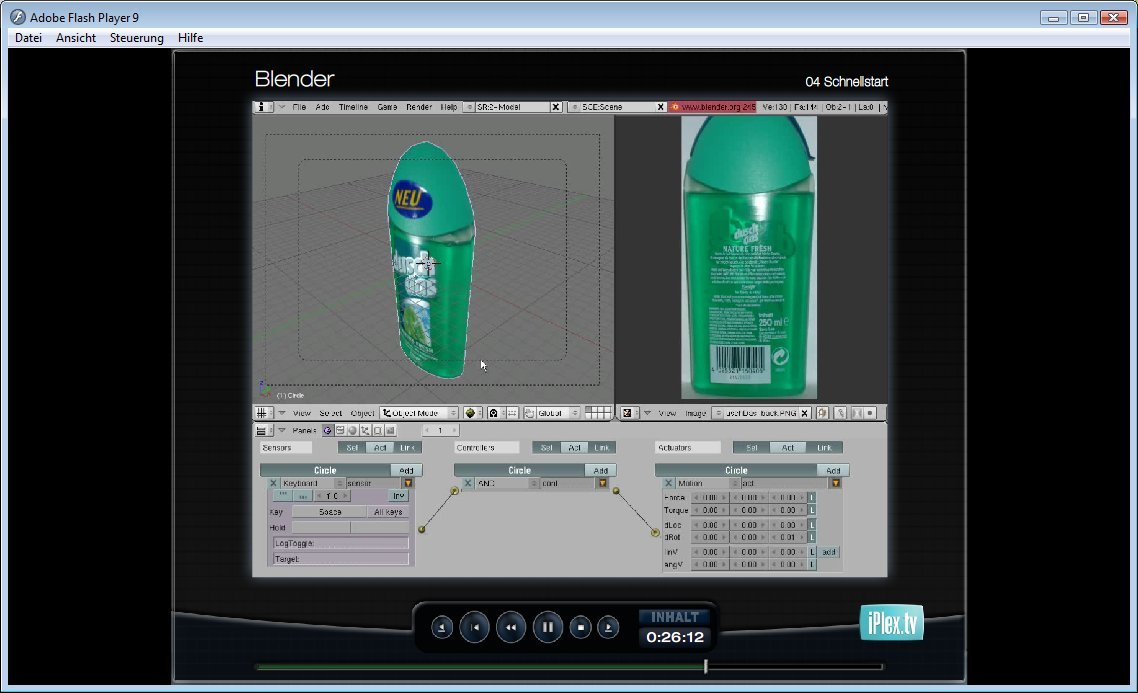Open Blender's Game menu
This screenshot has height=693, width=1138.
[x=387, y=107]
